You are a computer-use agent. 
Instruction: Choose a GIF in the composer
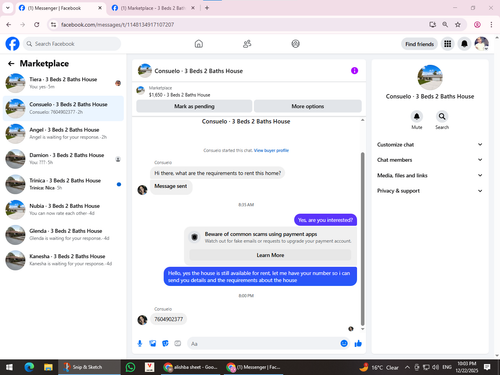tap(178, 343)
